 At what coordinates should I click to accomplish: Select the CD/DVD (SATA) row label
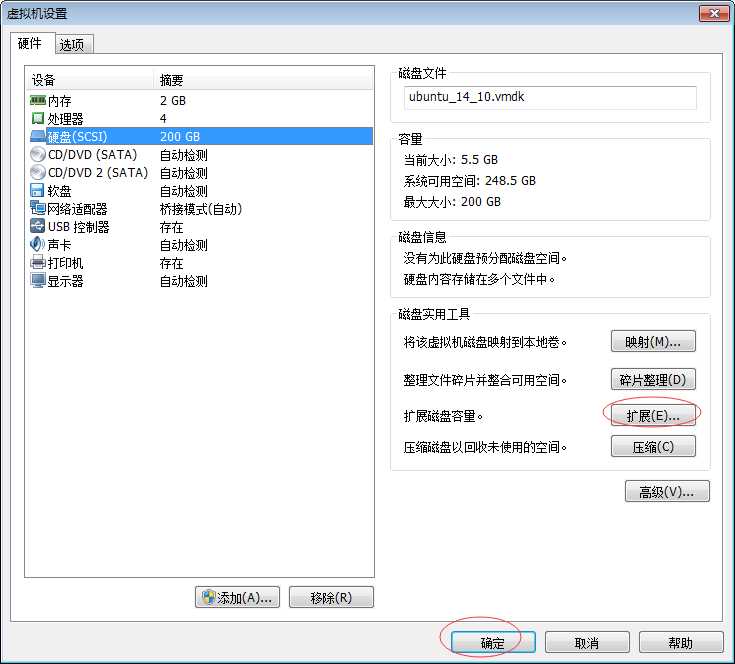point(92,155)
